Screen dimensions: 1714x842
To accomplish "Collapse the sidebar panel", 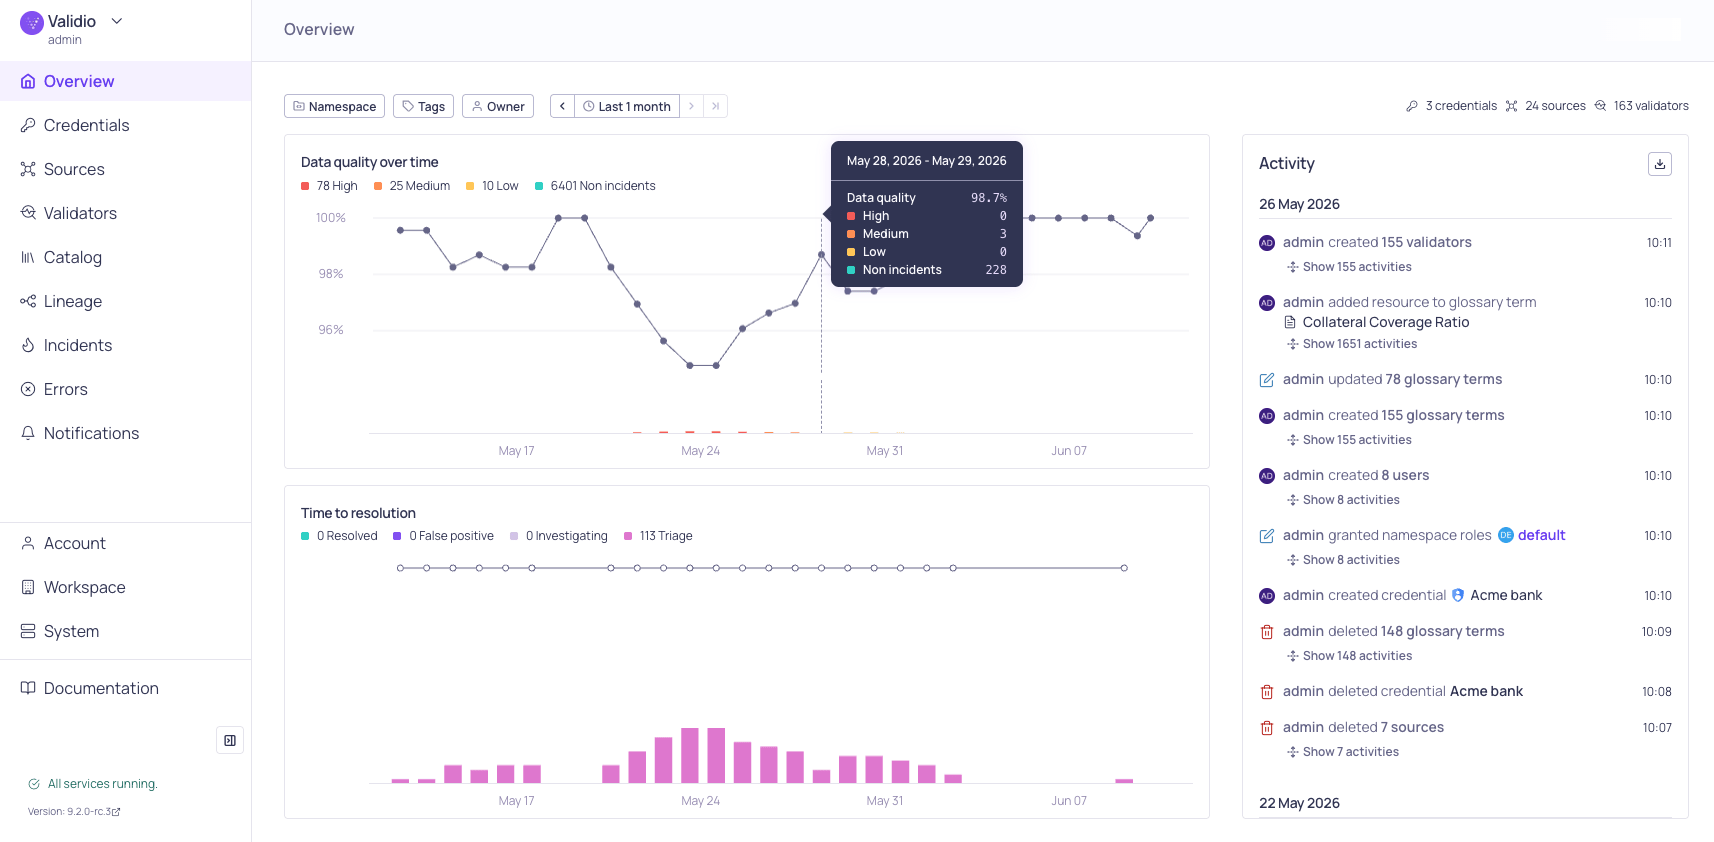I will point(230,740).
